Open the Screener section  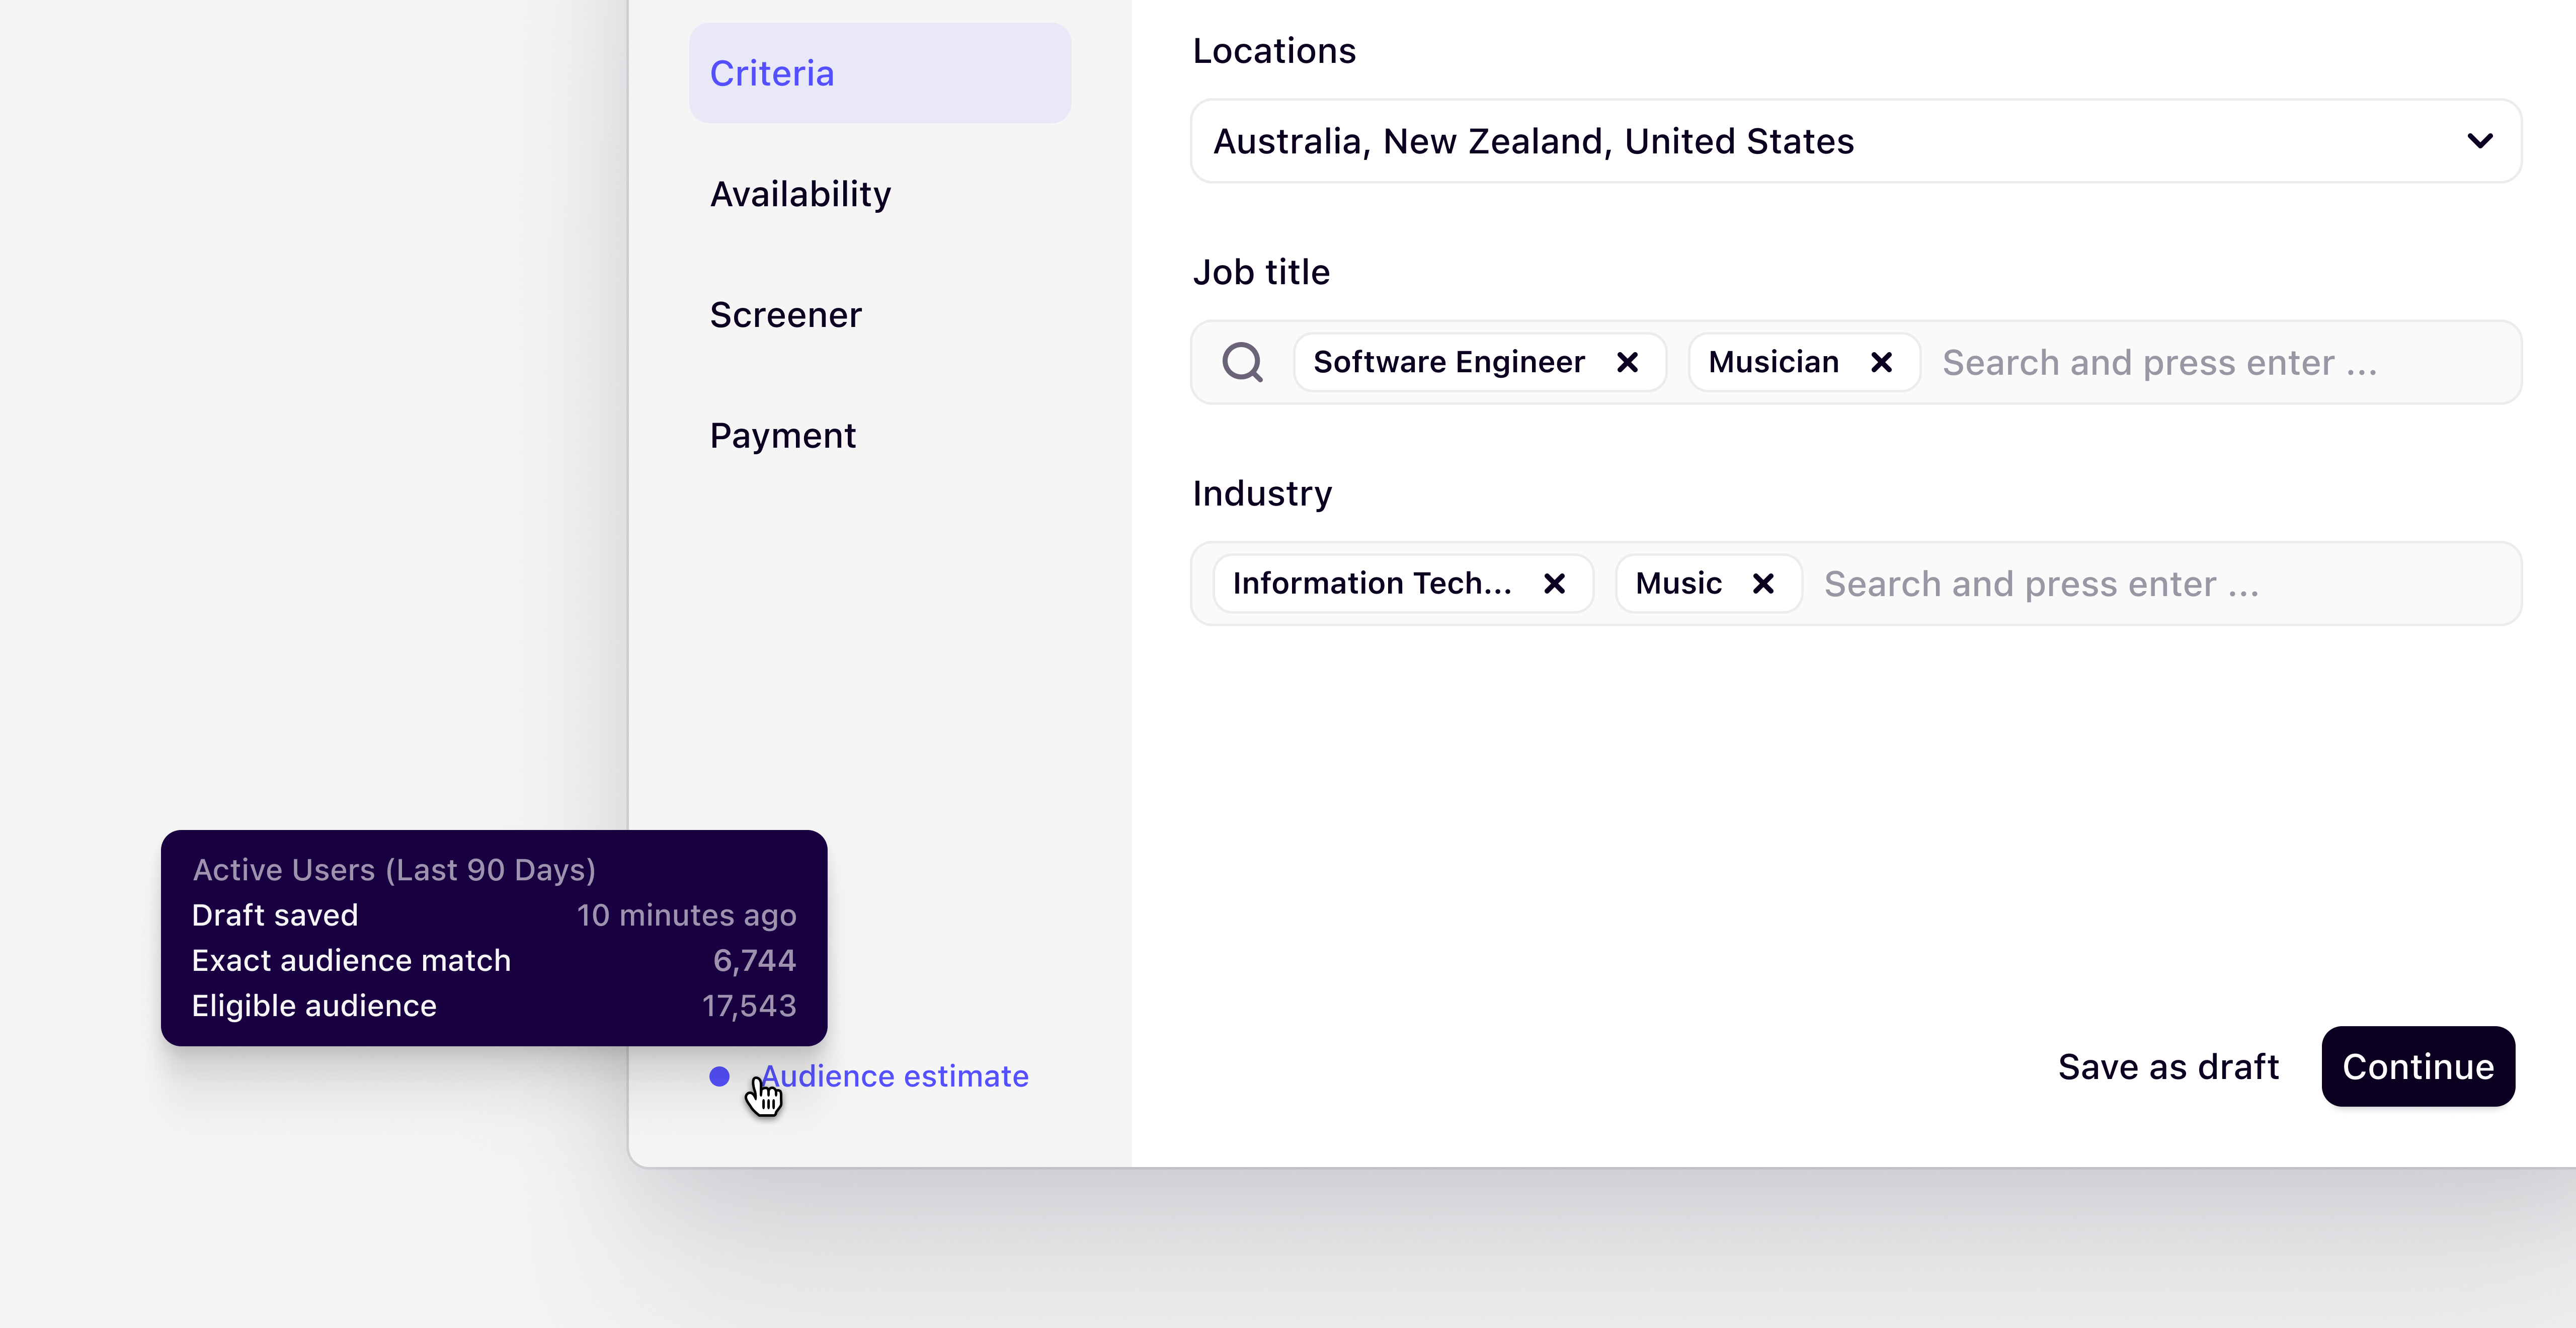(786, 314)
